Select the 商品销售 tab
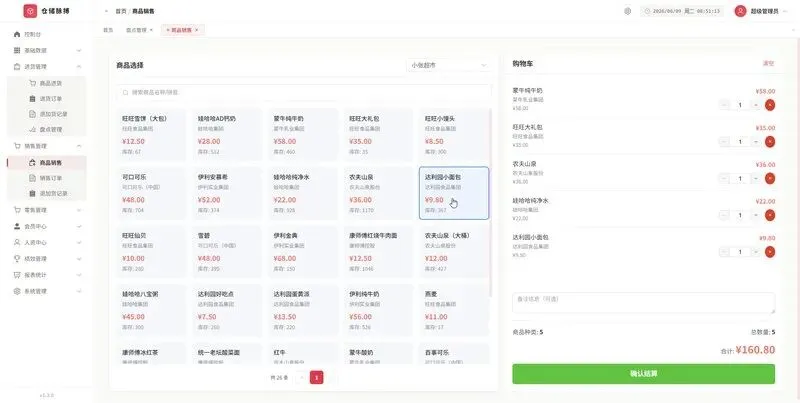This screenshot has width=800, height=403. click(x=182, y=30)
